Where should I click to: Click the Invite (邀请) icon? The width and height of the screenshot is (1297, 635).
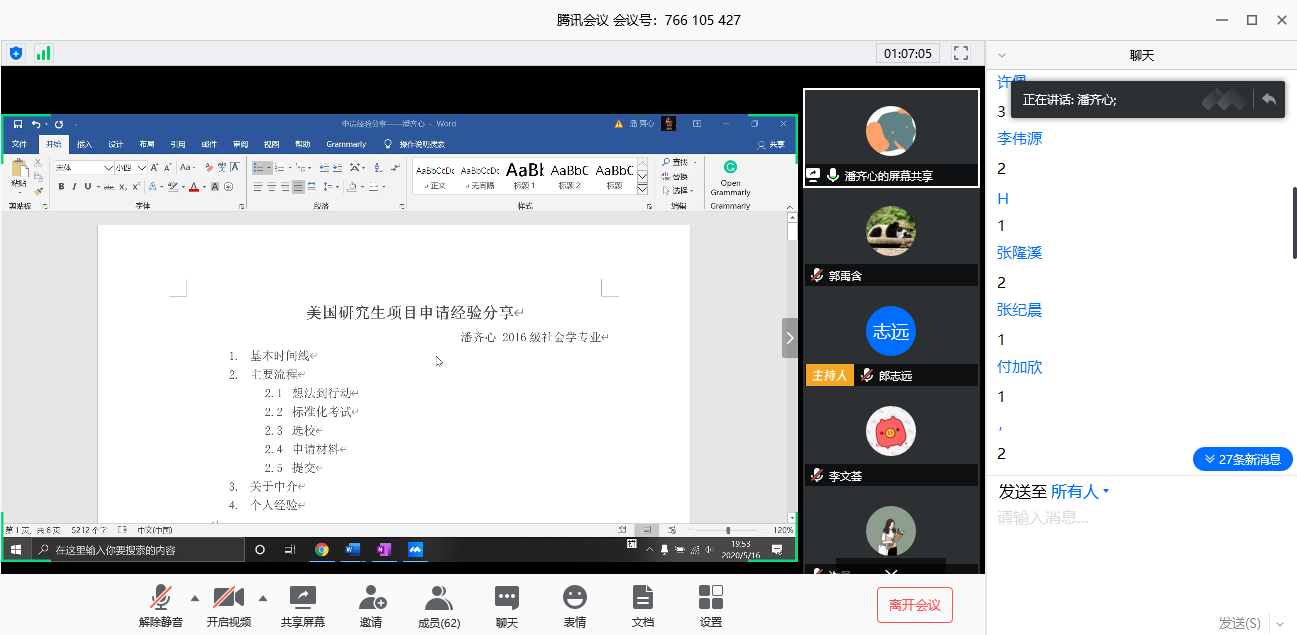[x=371, y=606]
